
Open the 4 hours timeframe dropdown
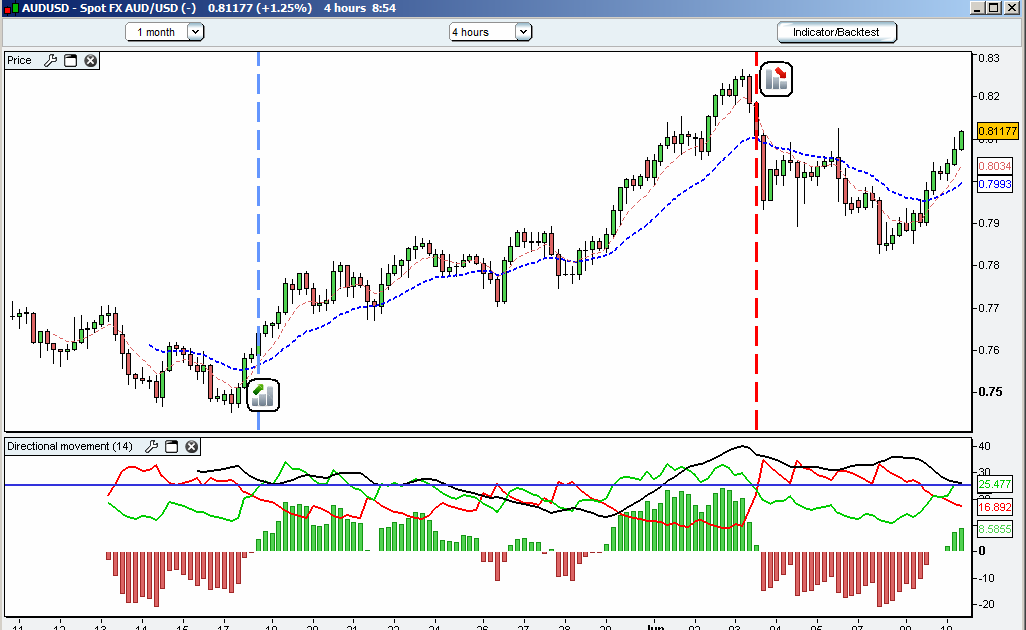tap(491, 32)
